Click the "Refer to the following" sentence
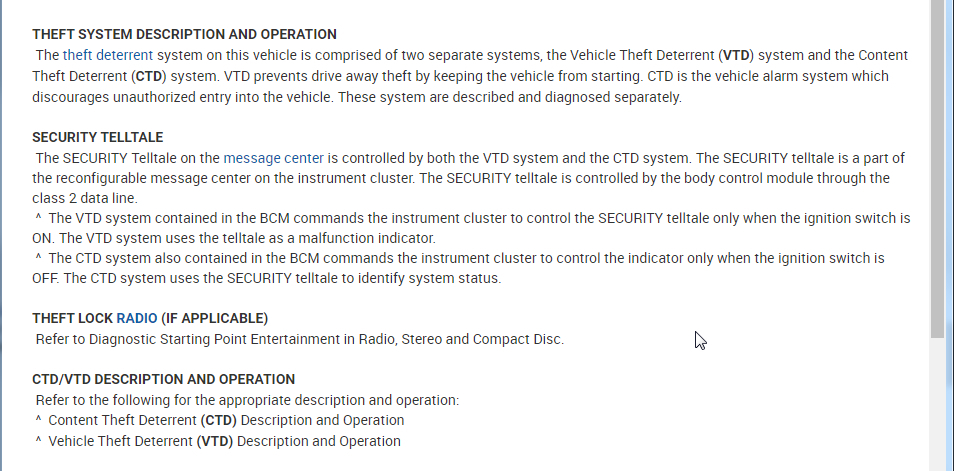 coord(247,400)
